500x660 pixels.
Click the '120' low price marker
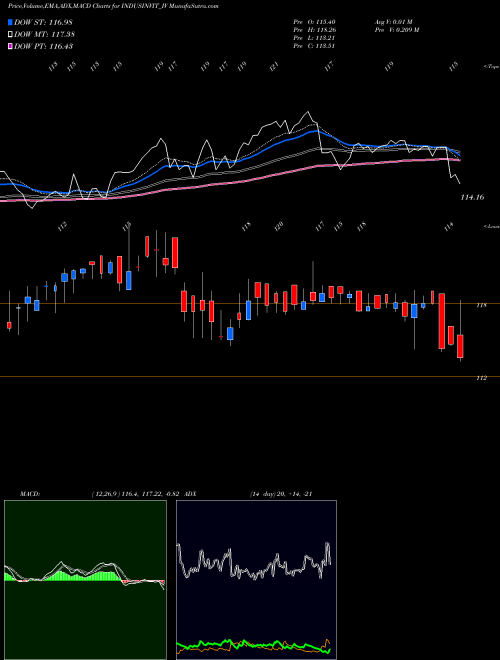(278, 226)
